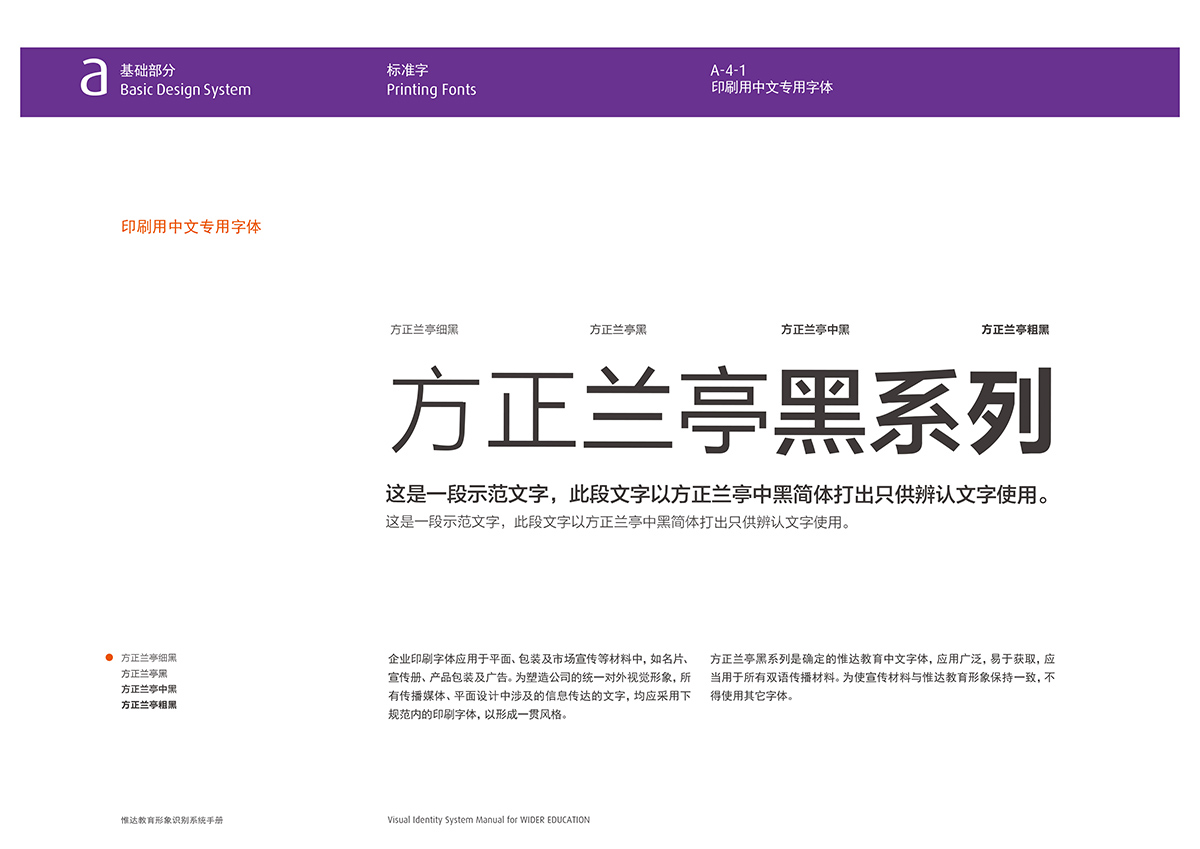The width and height of the screenshot is (1200, 849).
Task: Select the "方正兰亭细黑" label above the large title
Action: (x=424, y=329)
